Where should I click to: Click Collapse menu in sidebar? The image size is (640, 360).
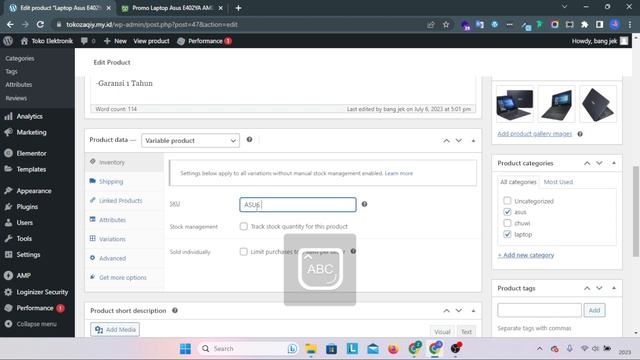point(36,324)
